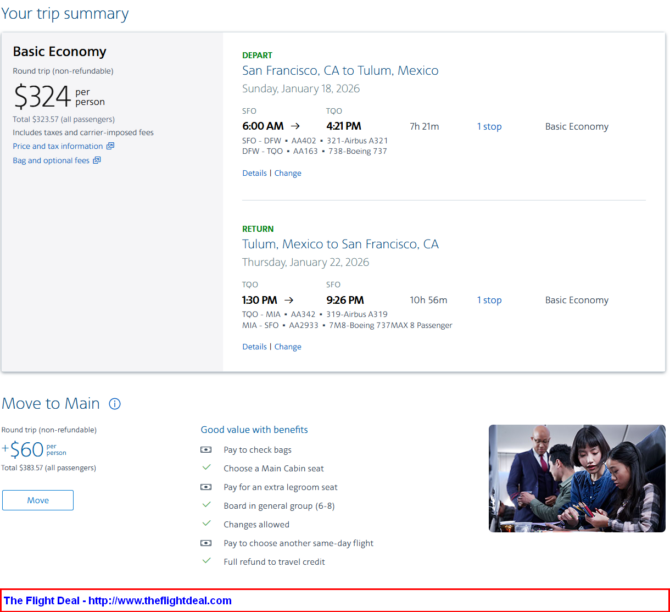670x612 pixels.
Task: Change the departing flight on January 18
Action: click(x=288, y=173)
